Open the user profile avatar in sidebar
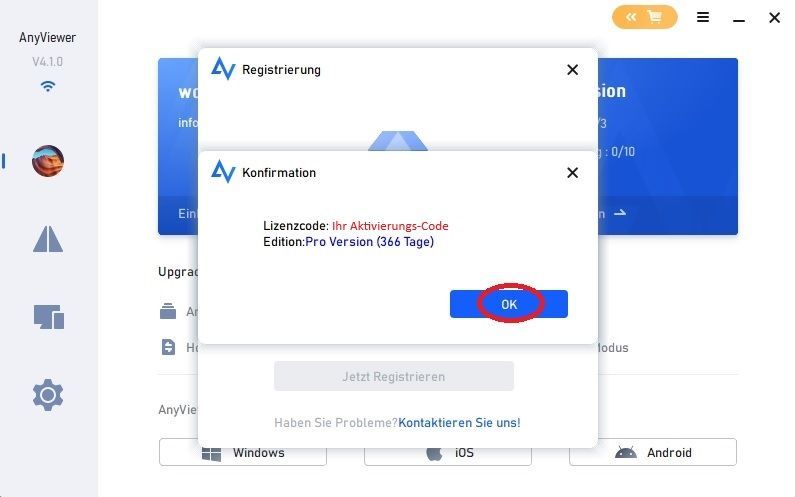The width and height of the screenshot is (795, 497). [48, 161]
